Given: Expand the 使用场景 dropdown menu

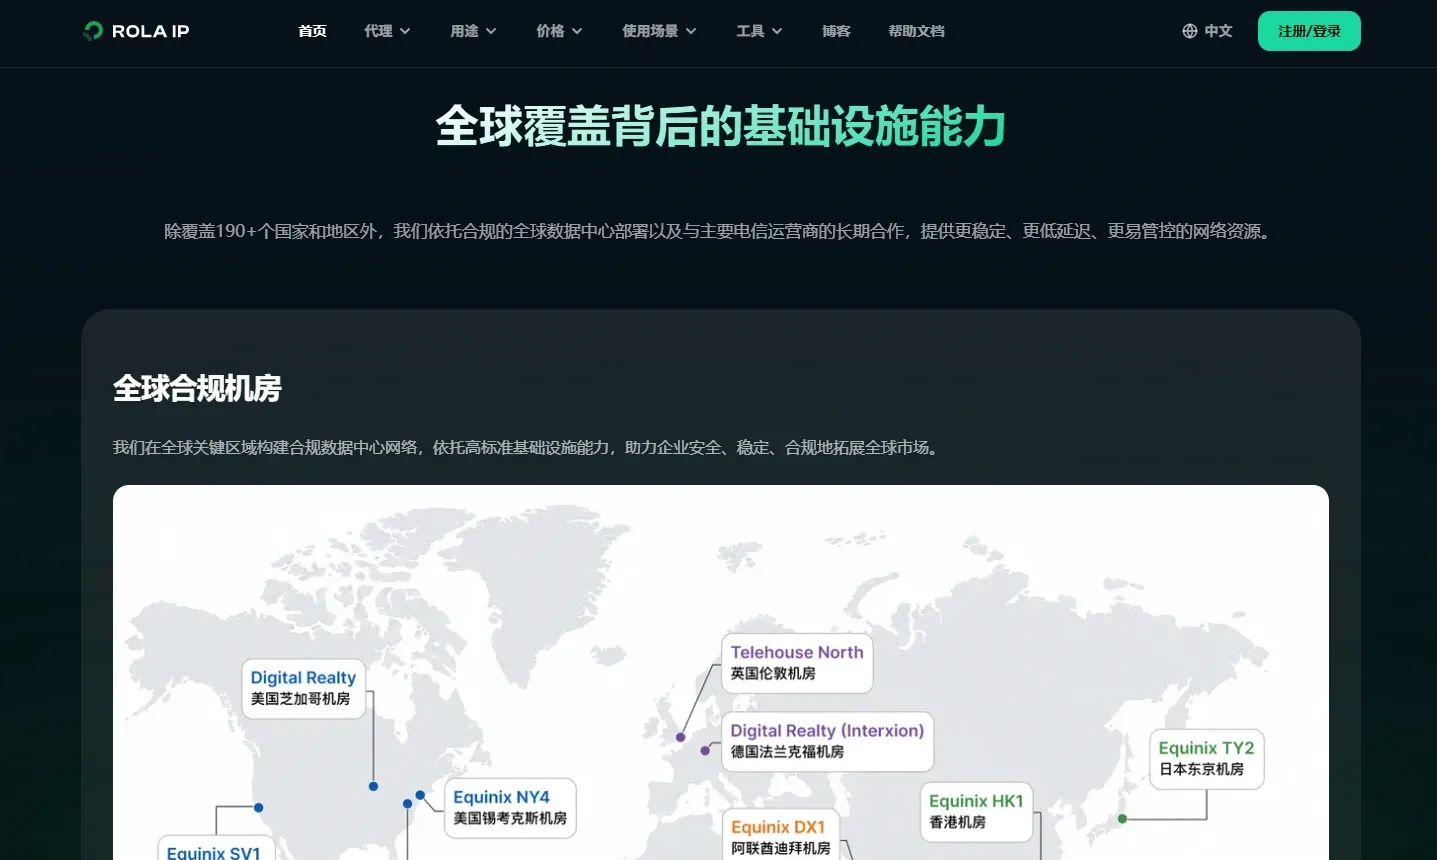Looking at the screenshot, I should [x=659, y=31].
